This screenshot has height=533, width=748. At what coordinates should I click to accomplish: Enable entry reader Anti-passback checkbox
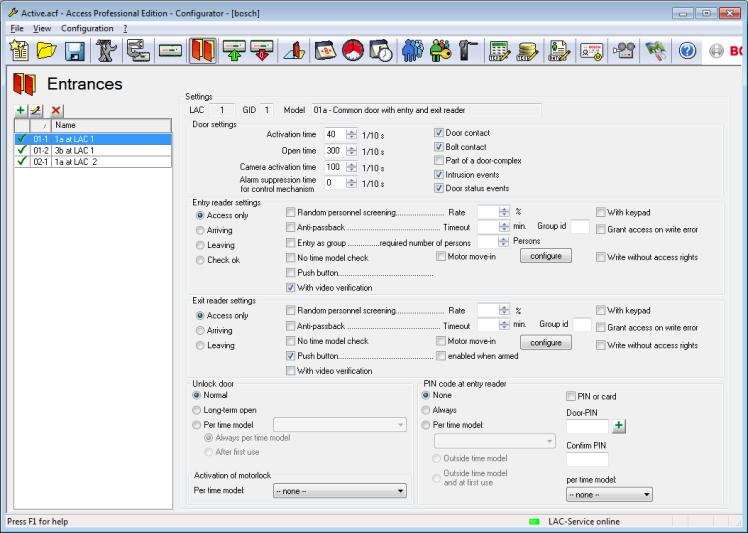[x=291, y=228]
